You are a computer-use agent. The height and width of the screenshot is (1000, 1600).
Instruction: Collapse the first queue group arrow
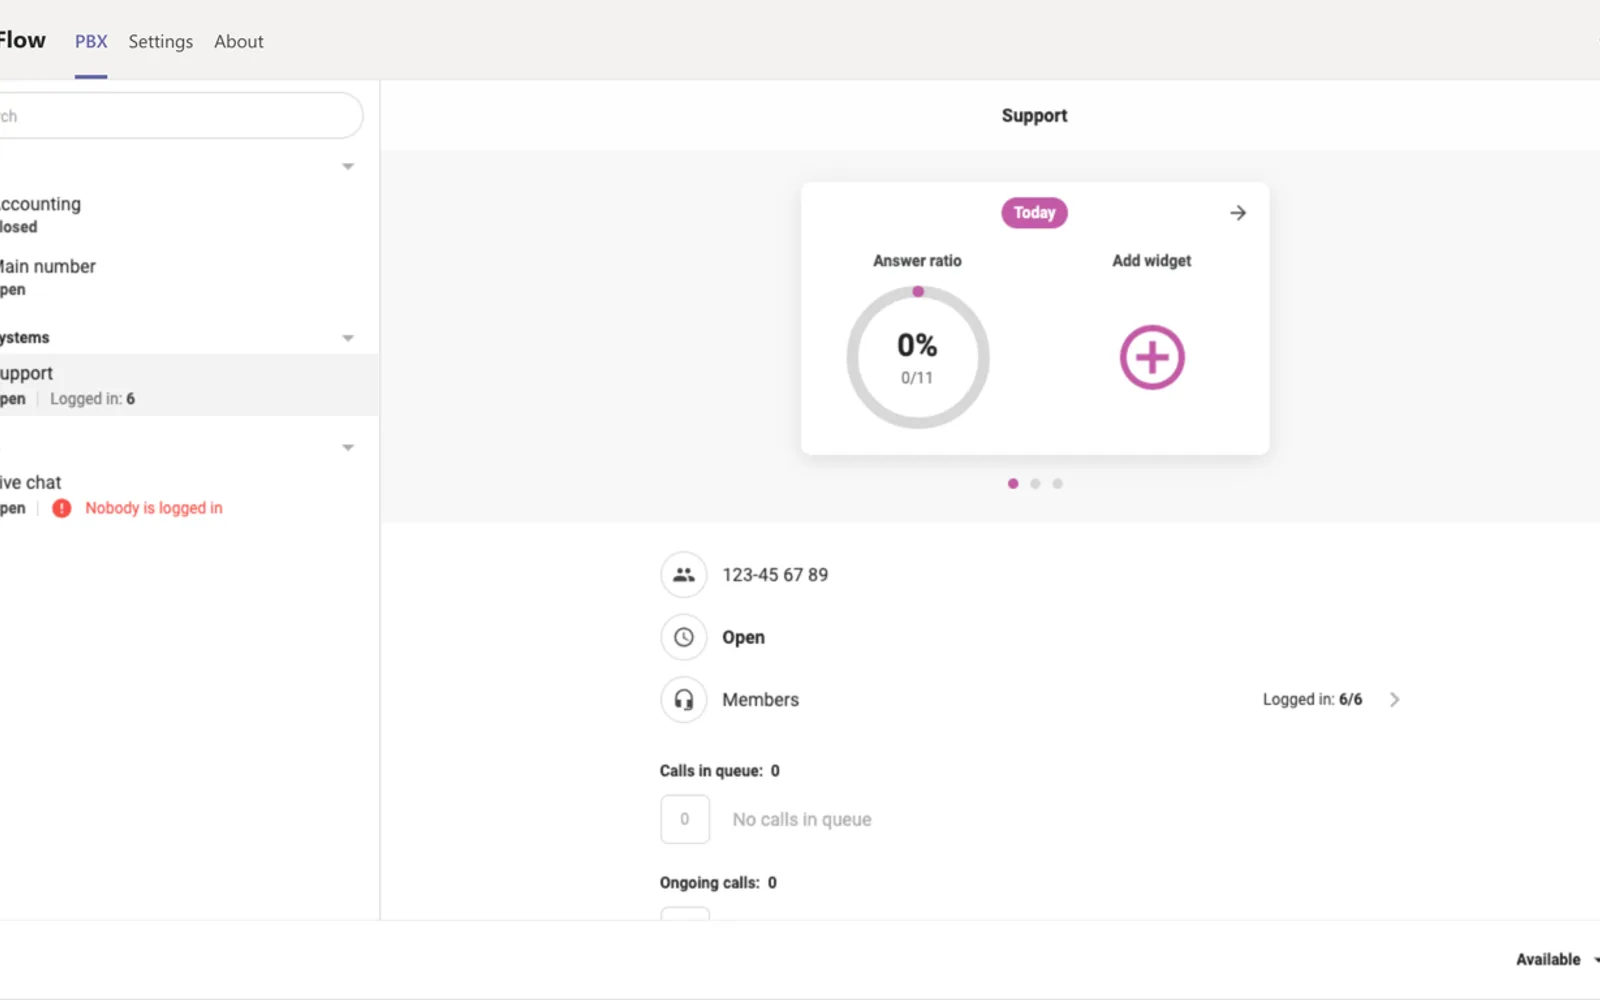(x=348, y=166)
